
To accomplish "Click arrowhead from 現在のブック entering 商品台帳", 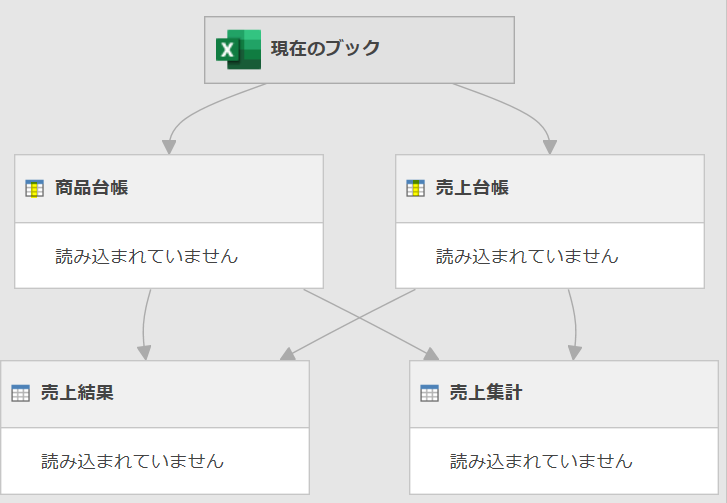I will click(170, 147).
